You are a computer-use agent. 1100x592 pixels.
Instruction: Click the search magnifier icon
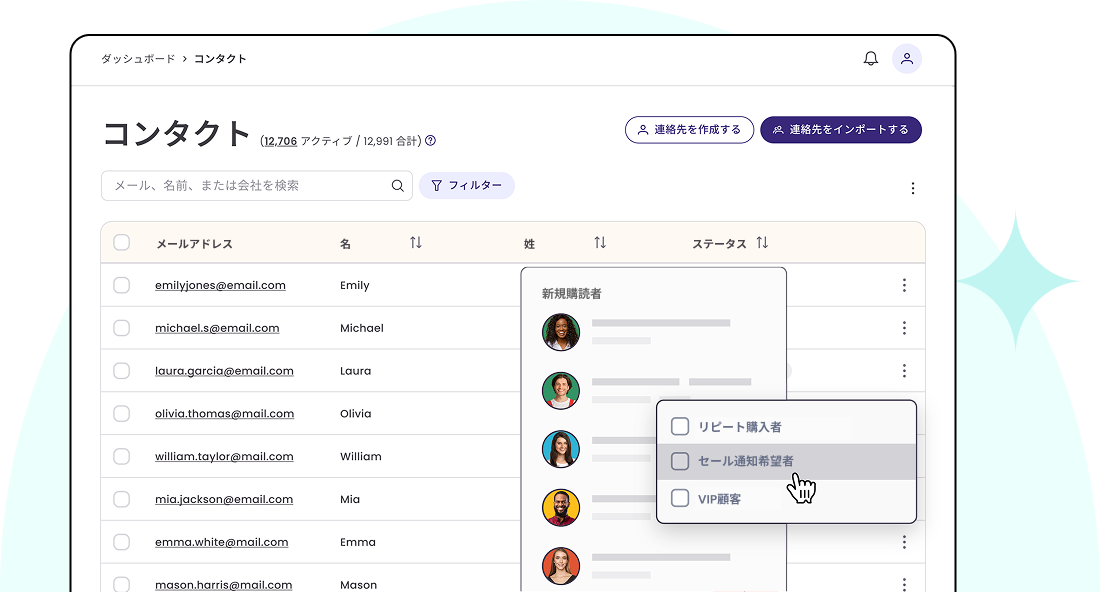coord(397,186)
